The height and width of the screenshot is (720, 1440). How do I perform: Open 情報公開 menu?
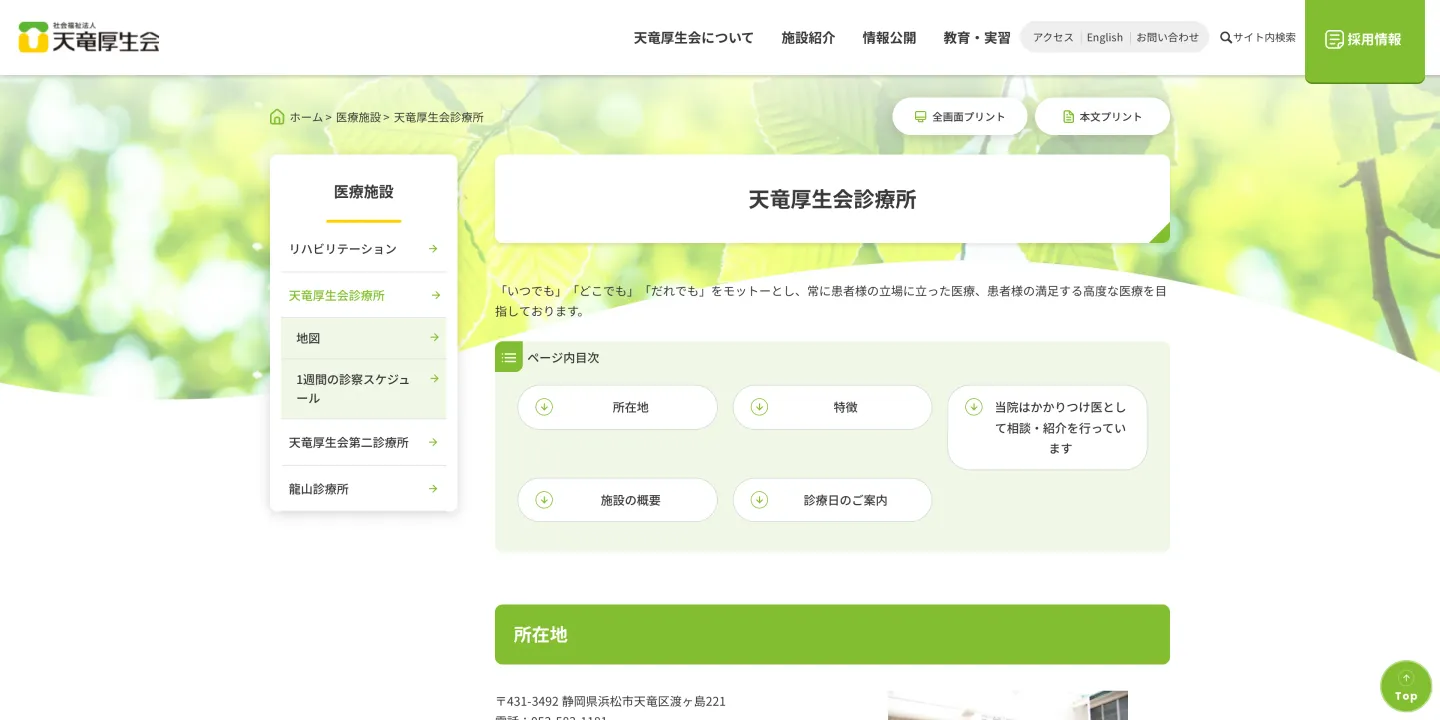click(x=889, y=38)
